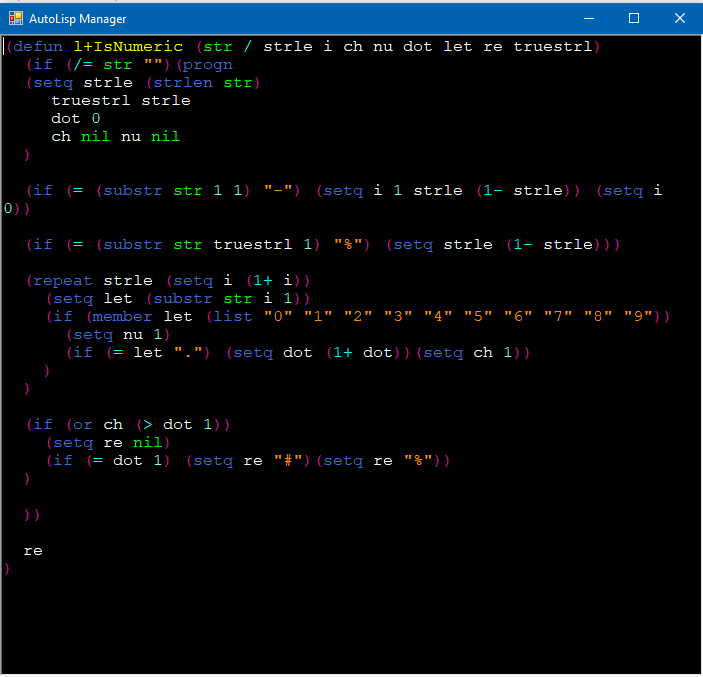The image size is (703, 677).
Task: Click the string "#"
Action: click(288, 461)
